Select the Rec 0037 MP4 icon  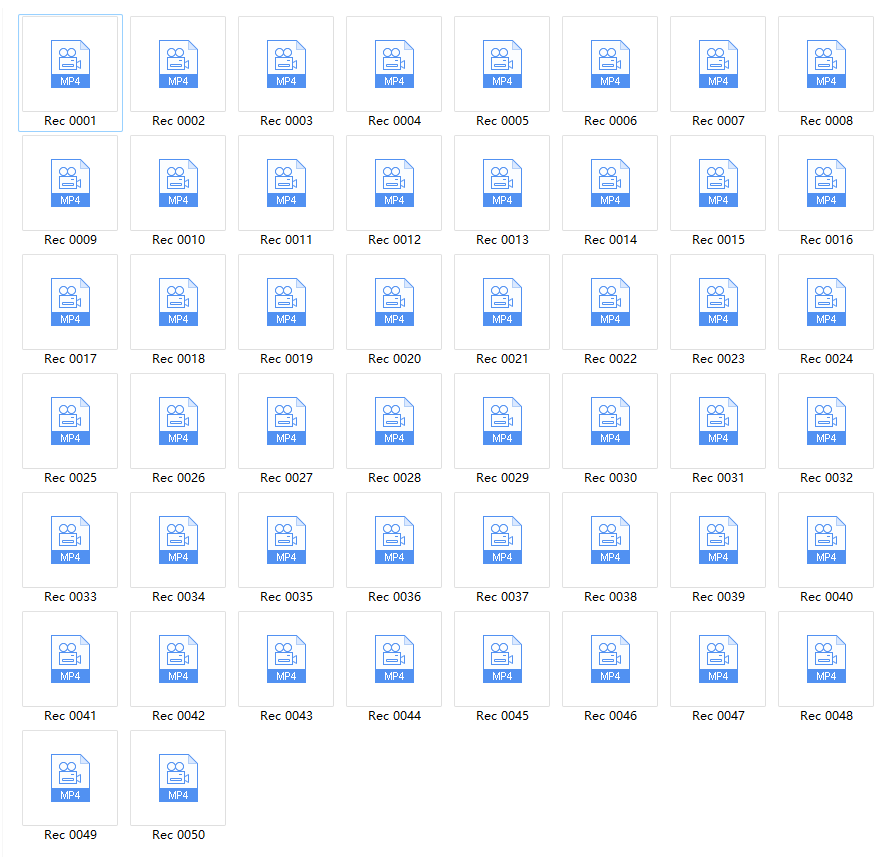point(502,540)
